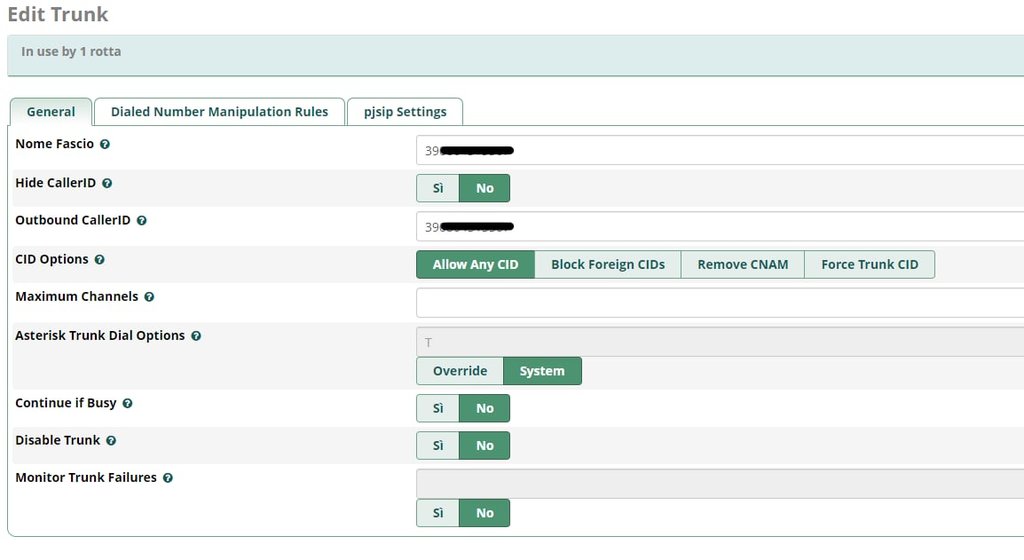Image resolution: width=1024 pixels, height=560 pixels.
Task: Show help for Continue if Busy
Action: pos(127,403)
